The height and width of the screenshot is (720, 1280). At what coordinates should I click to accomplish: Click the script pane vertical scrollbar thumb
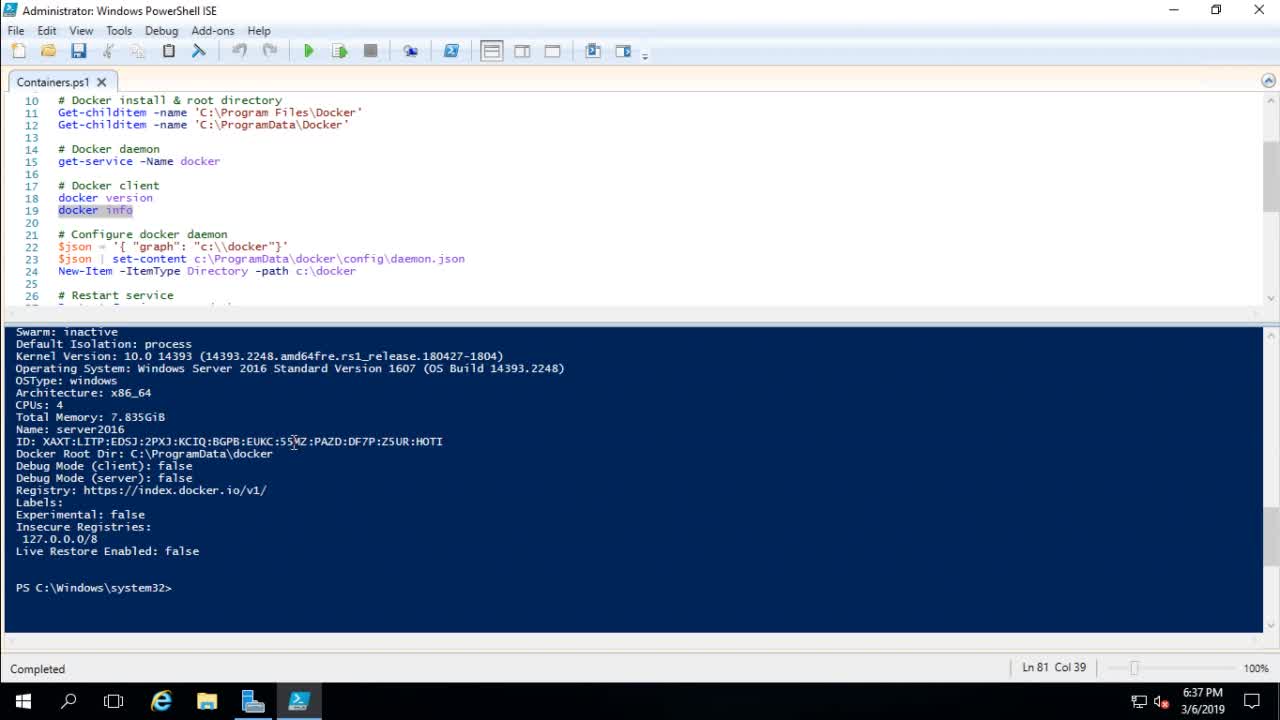(1271, 176)
